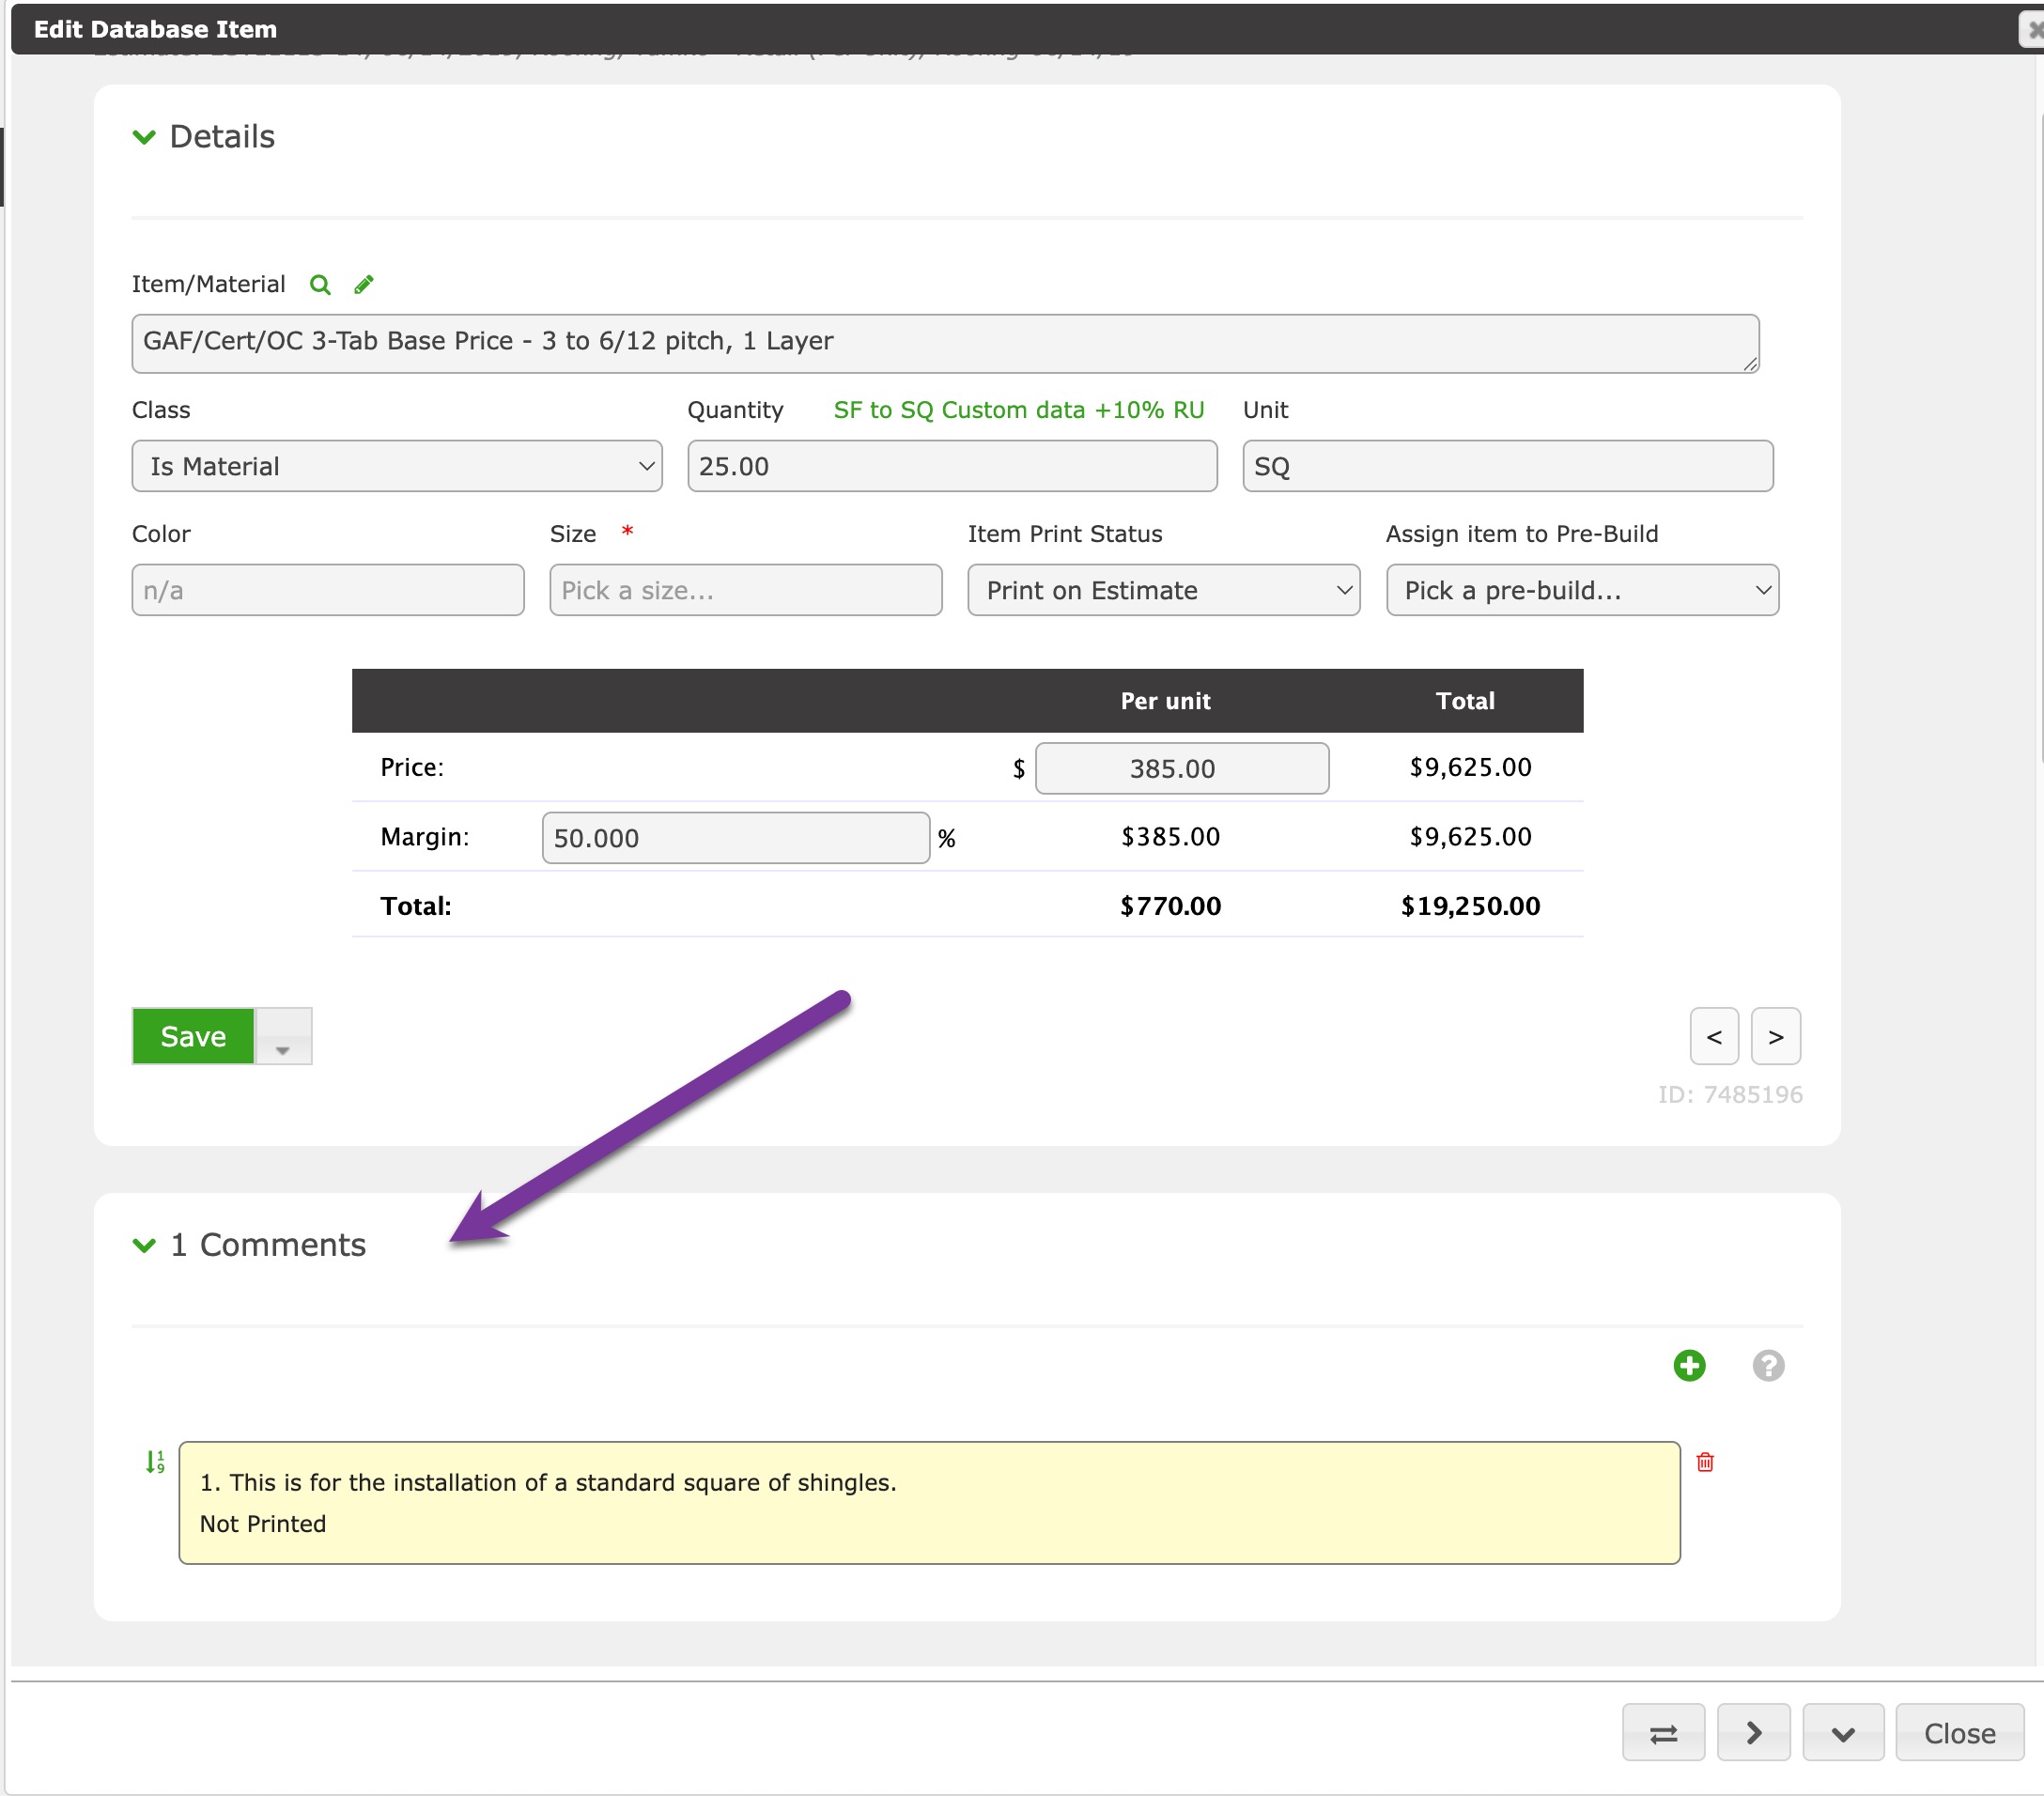This screenshot has height=1796, width=2044.
Task: Collapse the Details section
Action: pyautogui.click(x=145, y=137)
